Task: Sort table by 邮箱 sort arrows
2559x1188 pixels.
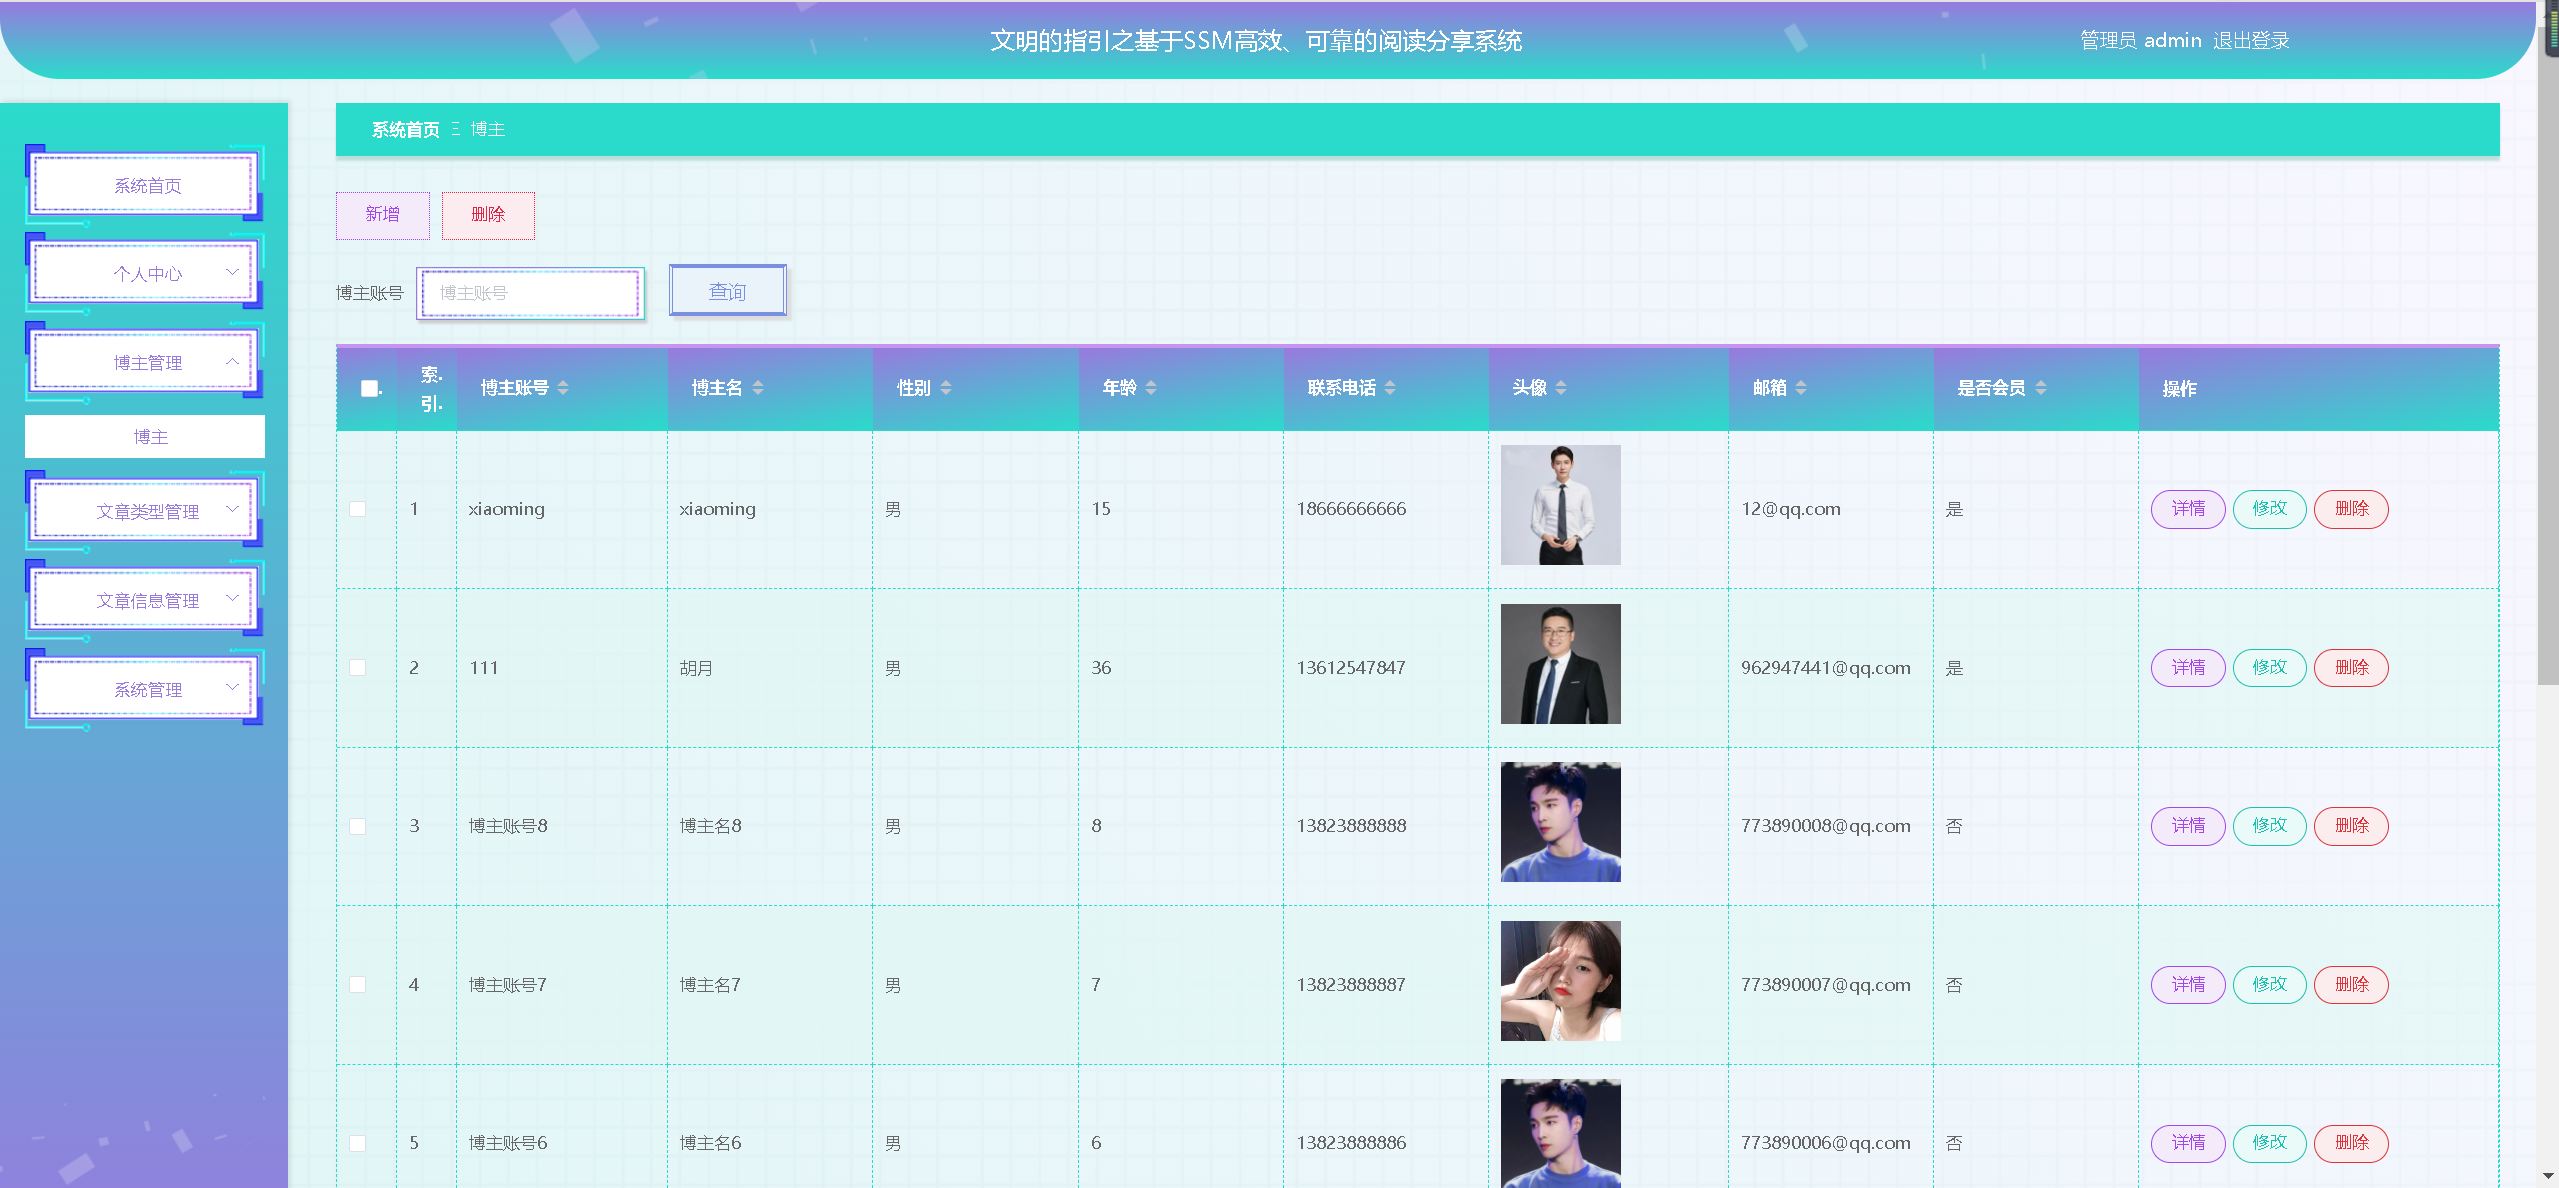Action: click(x=1801, y=388)
